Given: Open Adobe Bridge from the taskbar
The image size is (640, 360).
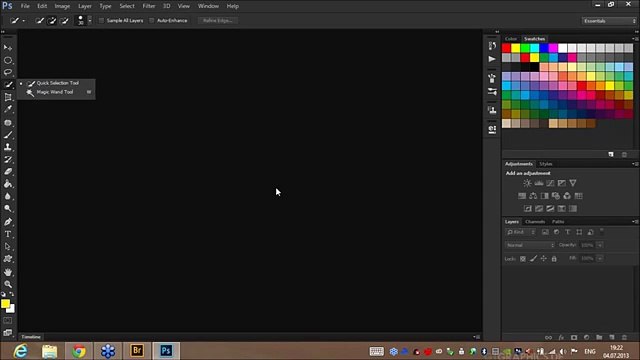Looking at the screenshot, I should click(137, 351).
